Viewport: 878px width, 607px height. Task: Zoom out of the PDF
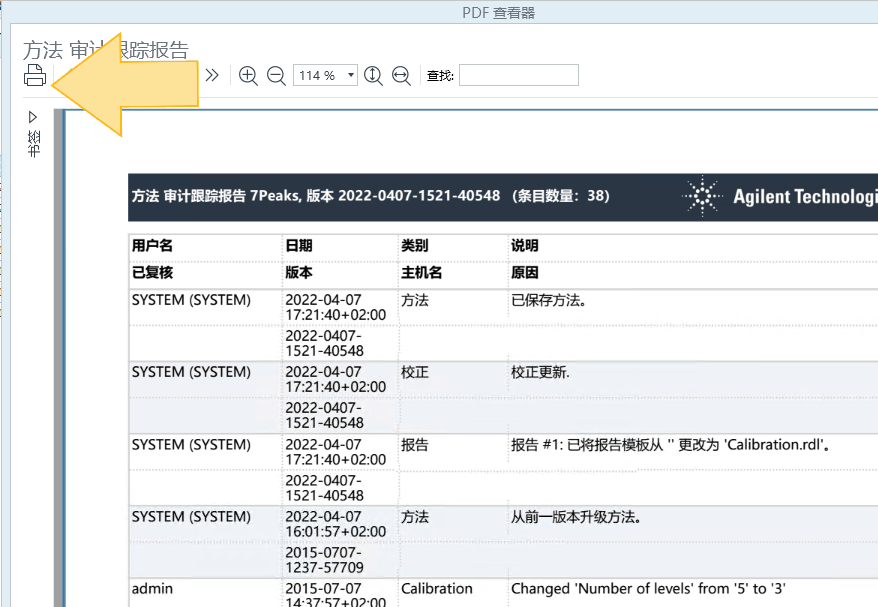coord(276,75)
